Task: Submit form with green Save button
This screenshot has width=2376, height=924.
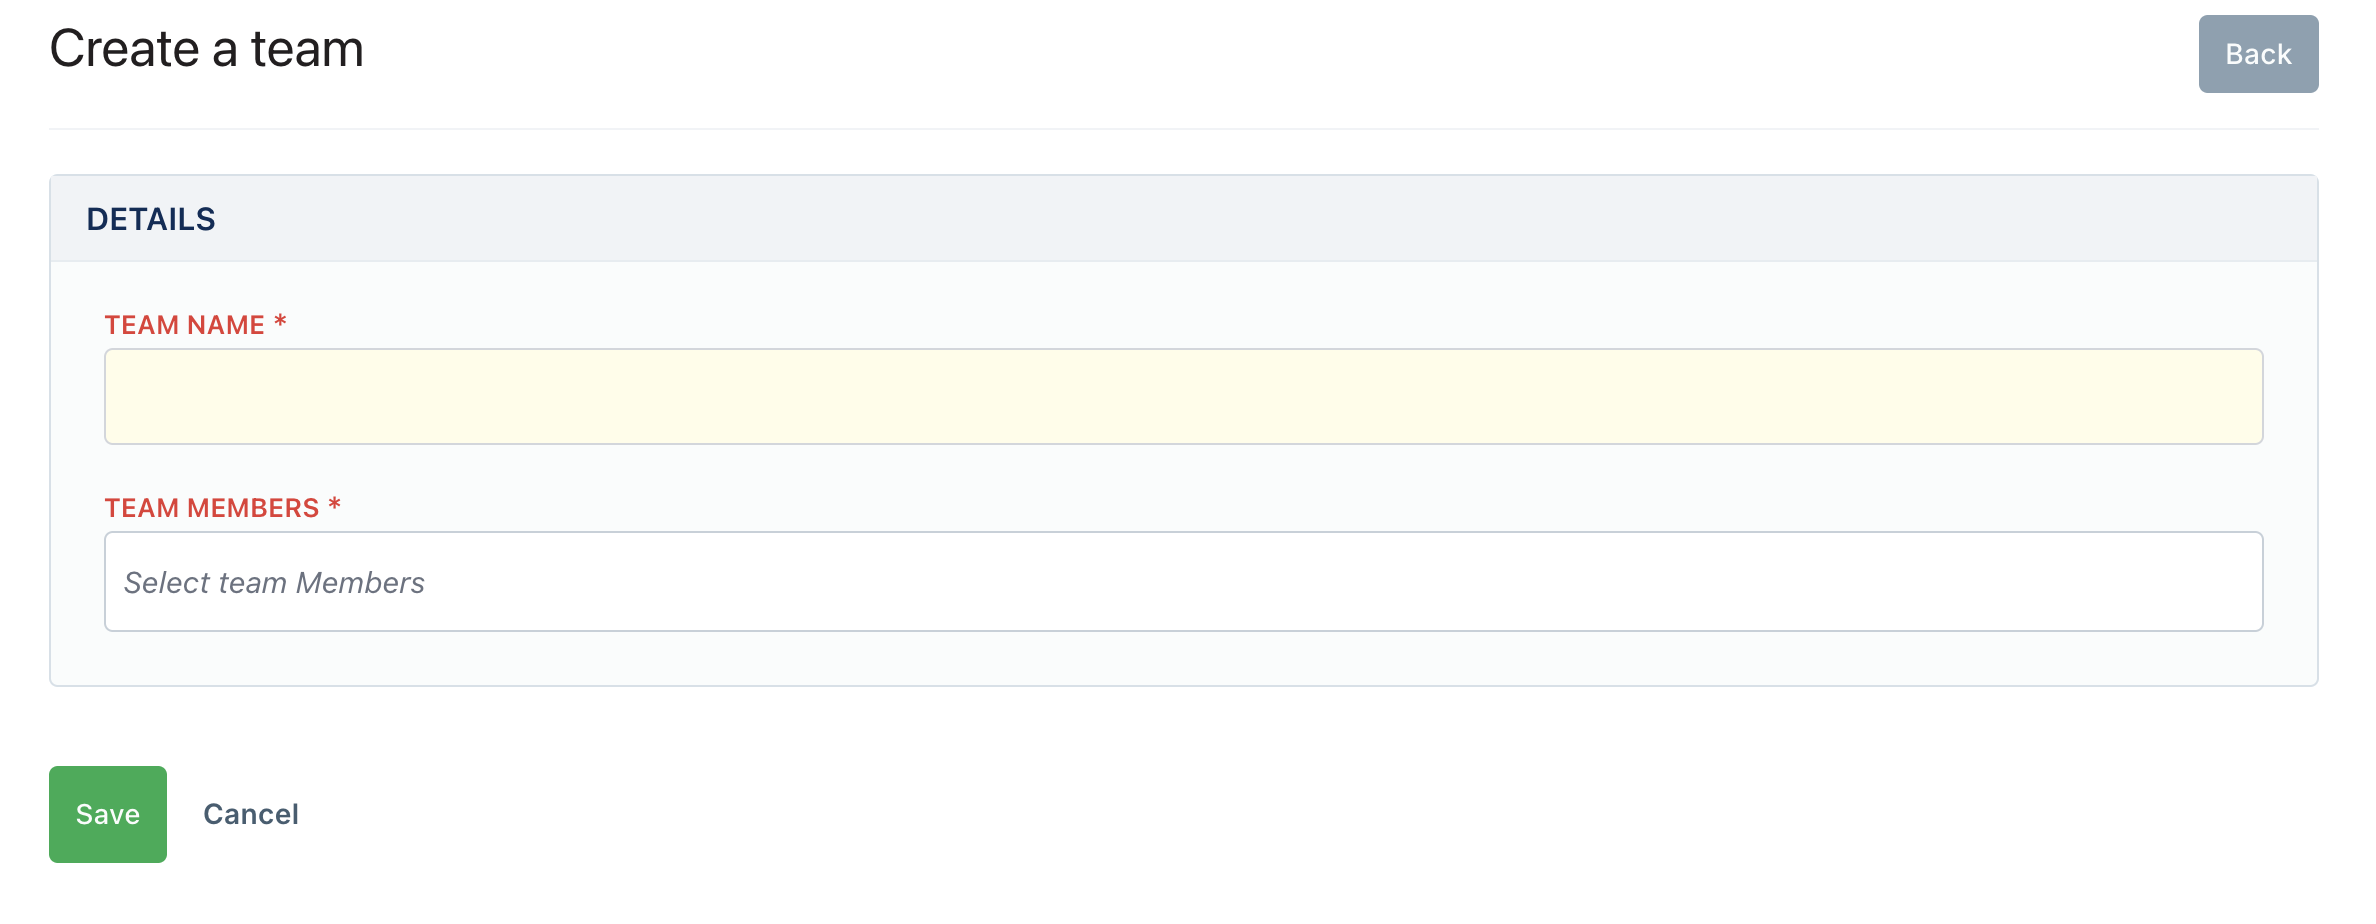Action: 108,814
